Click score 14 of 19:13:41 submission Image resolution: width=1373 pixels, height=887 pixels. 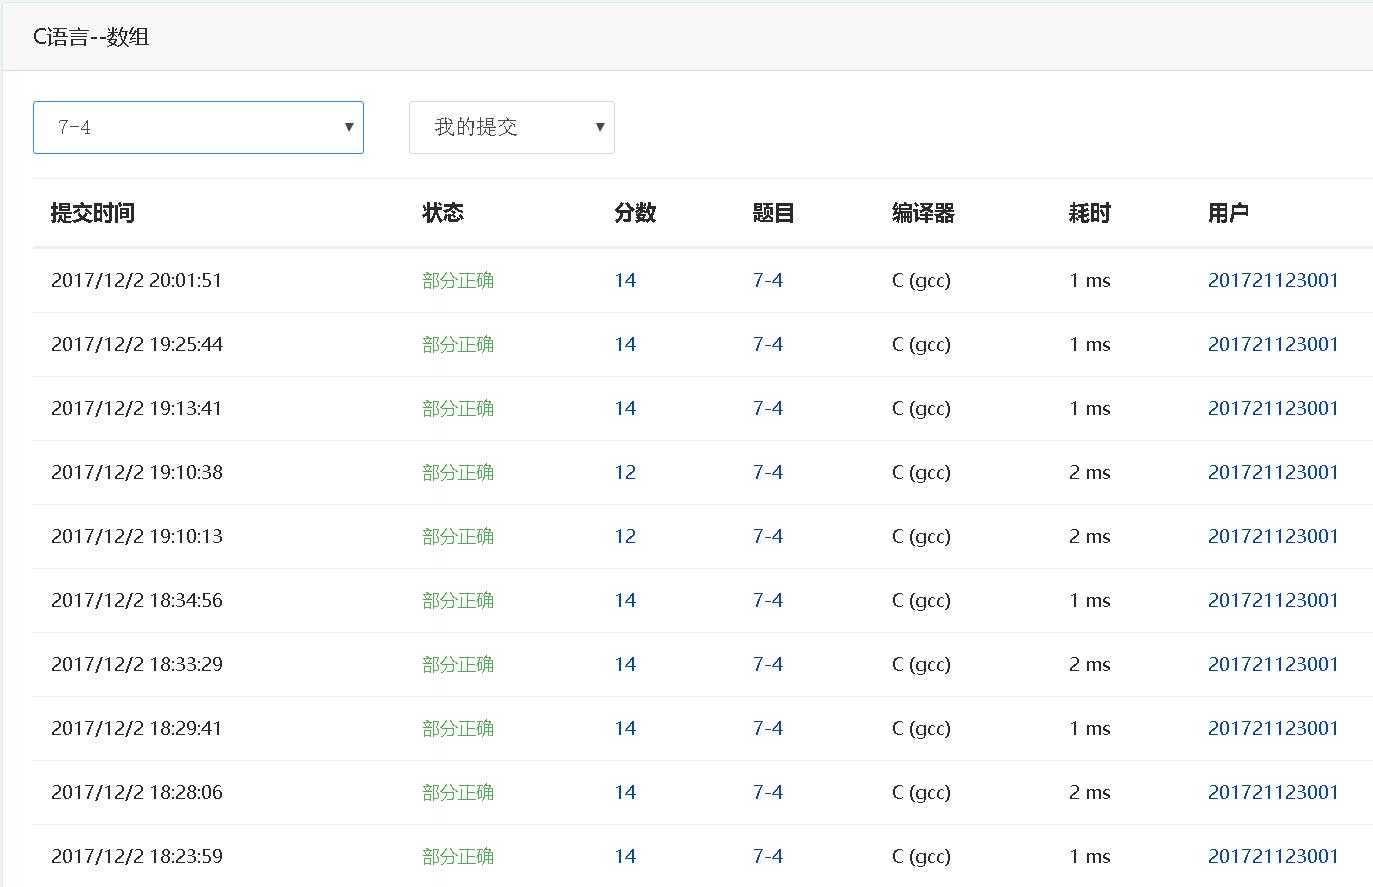[625, 408]
